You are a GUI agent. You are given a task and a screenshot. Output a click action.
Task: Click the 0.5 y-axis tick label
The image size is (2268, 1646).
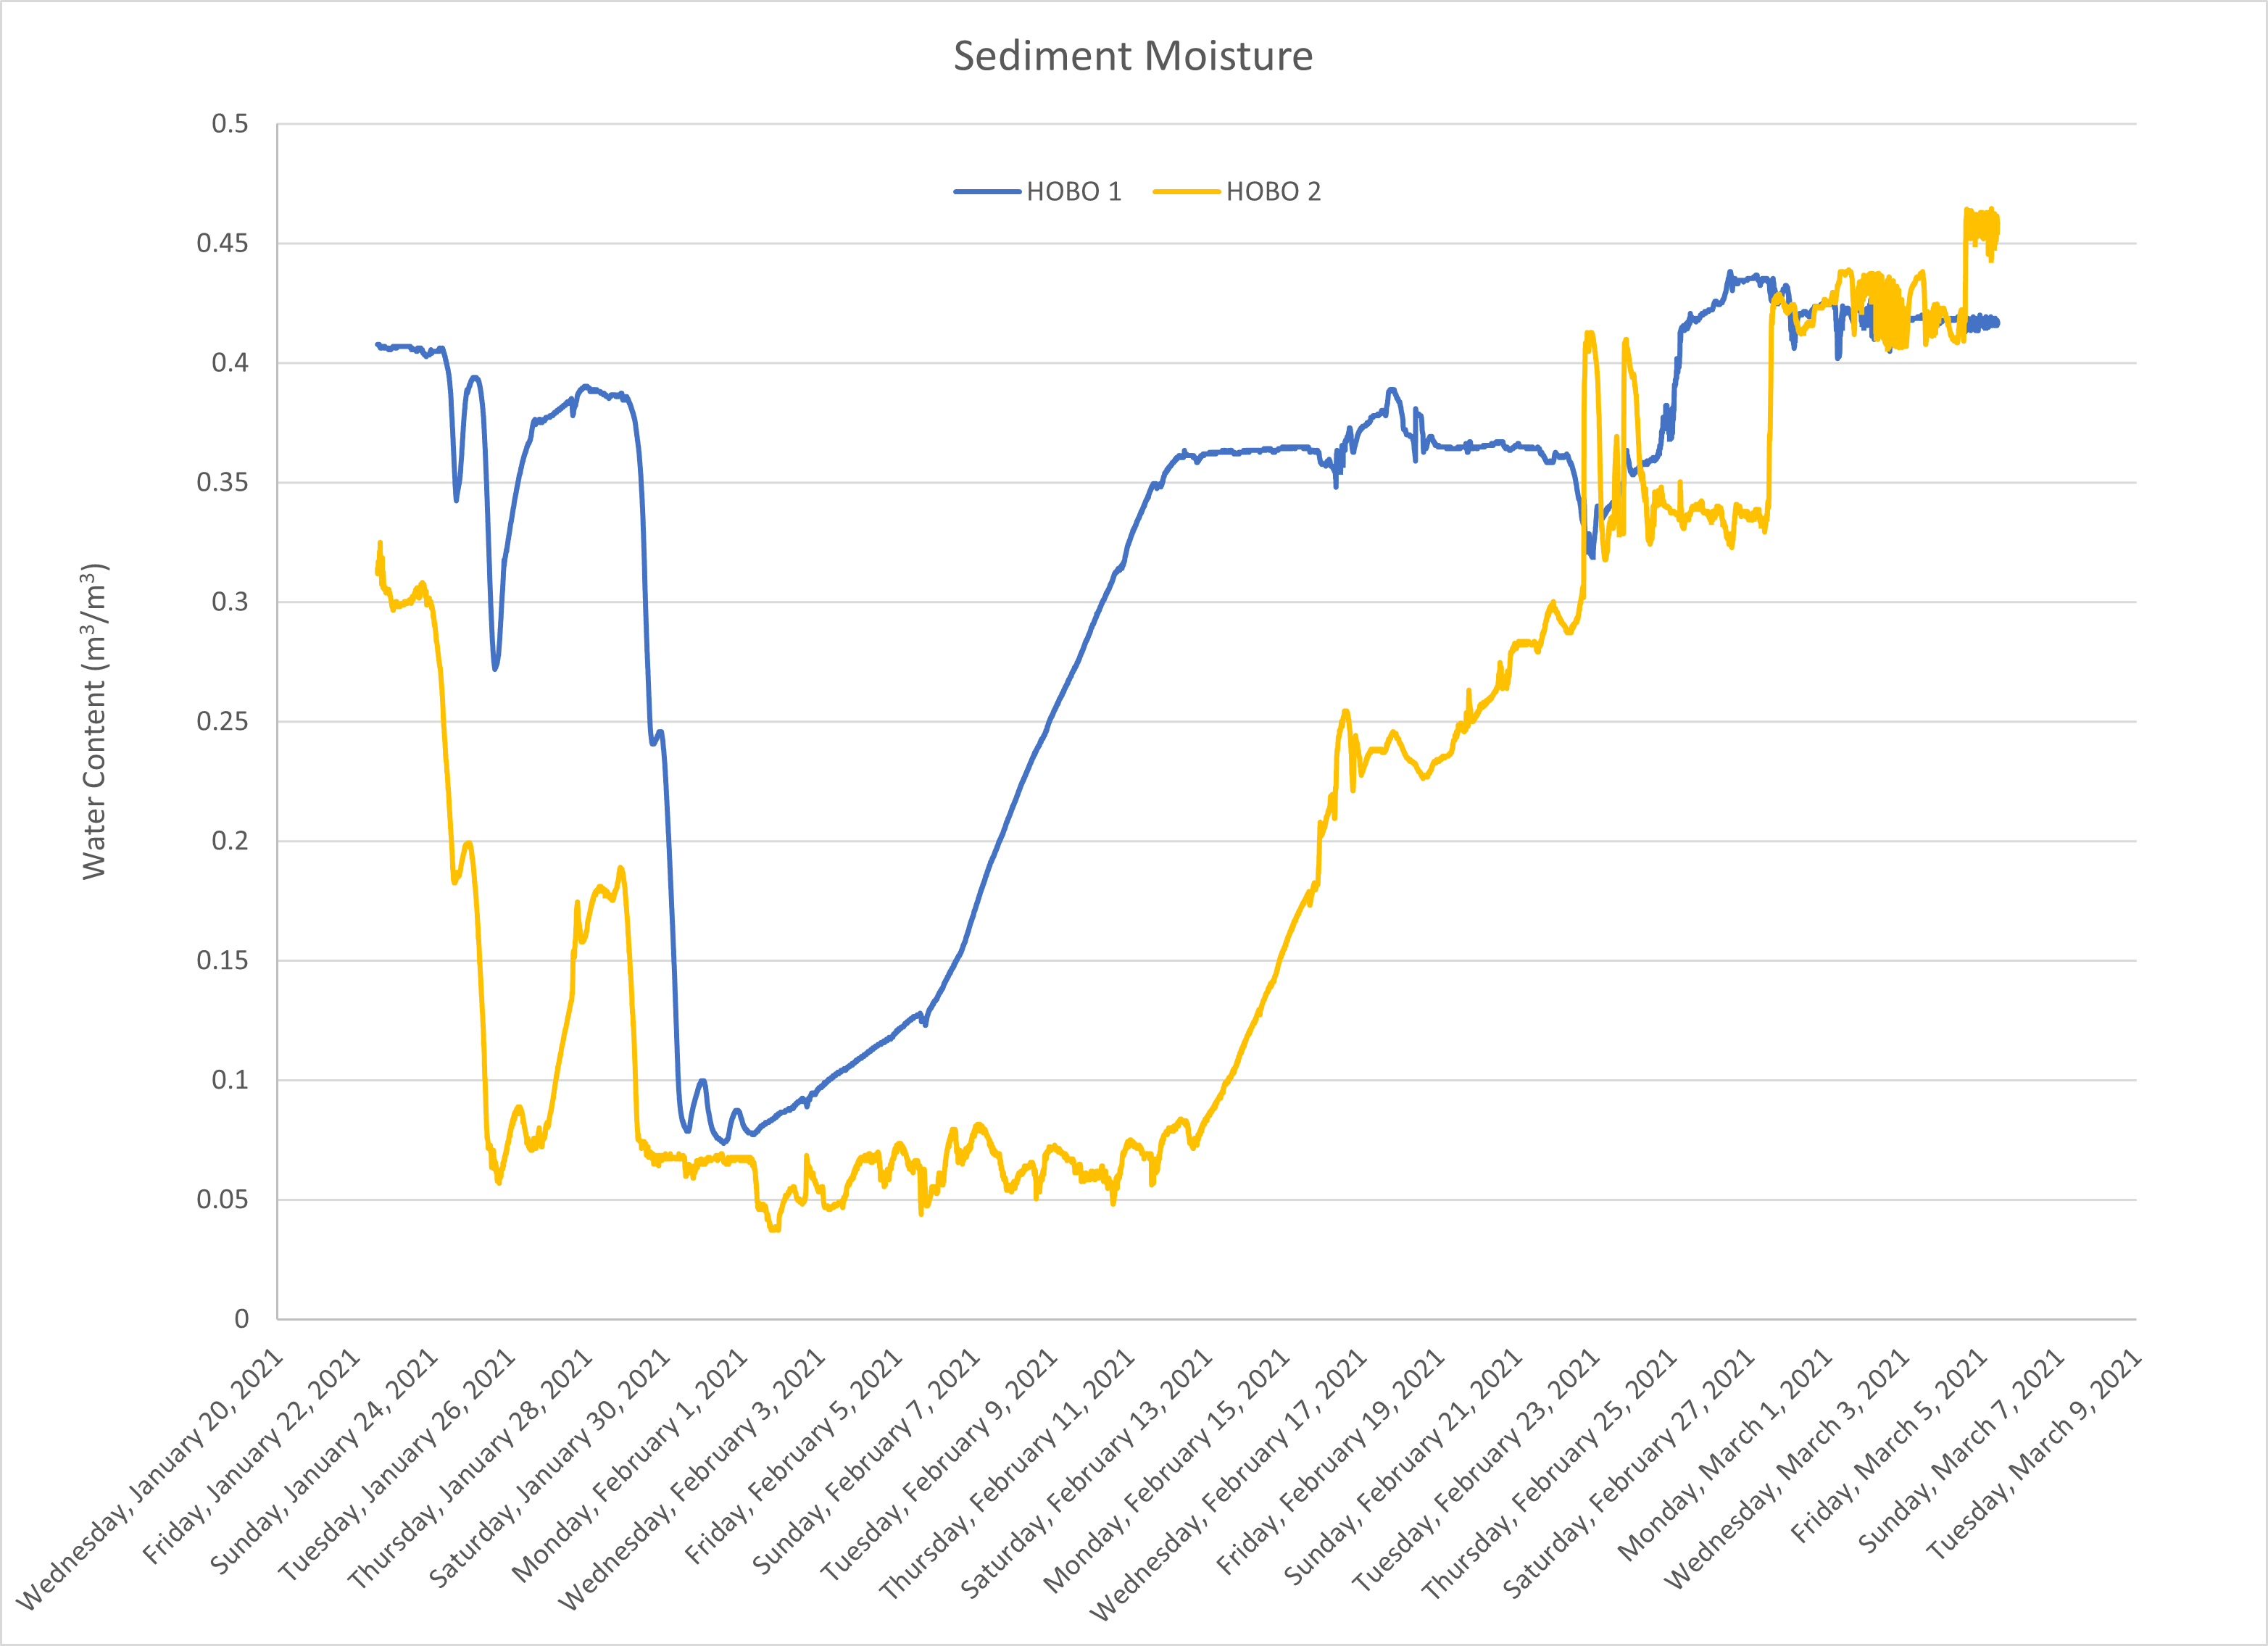pos(230,124)
